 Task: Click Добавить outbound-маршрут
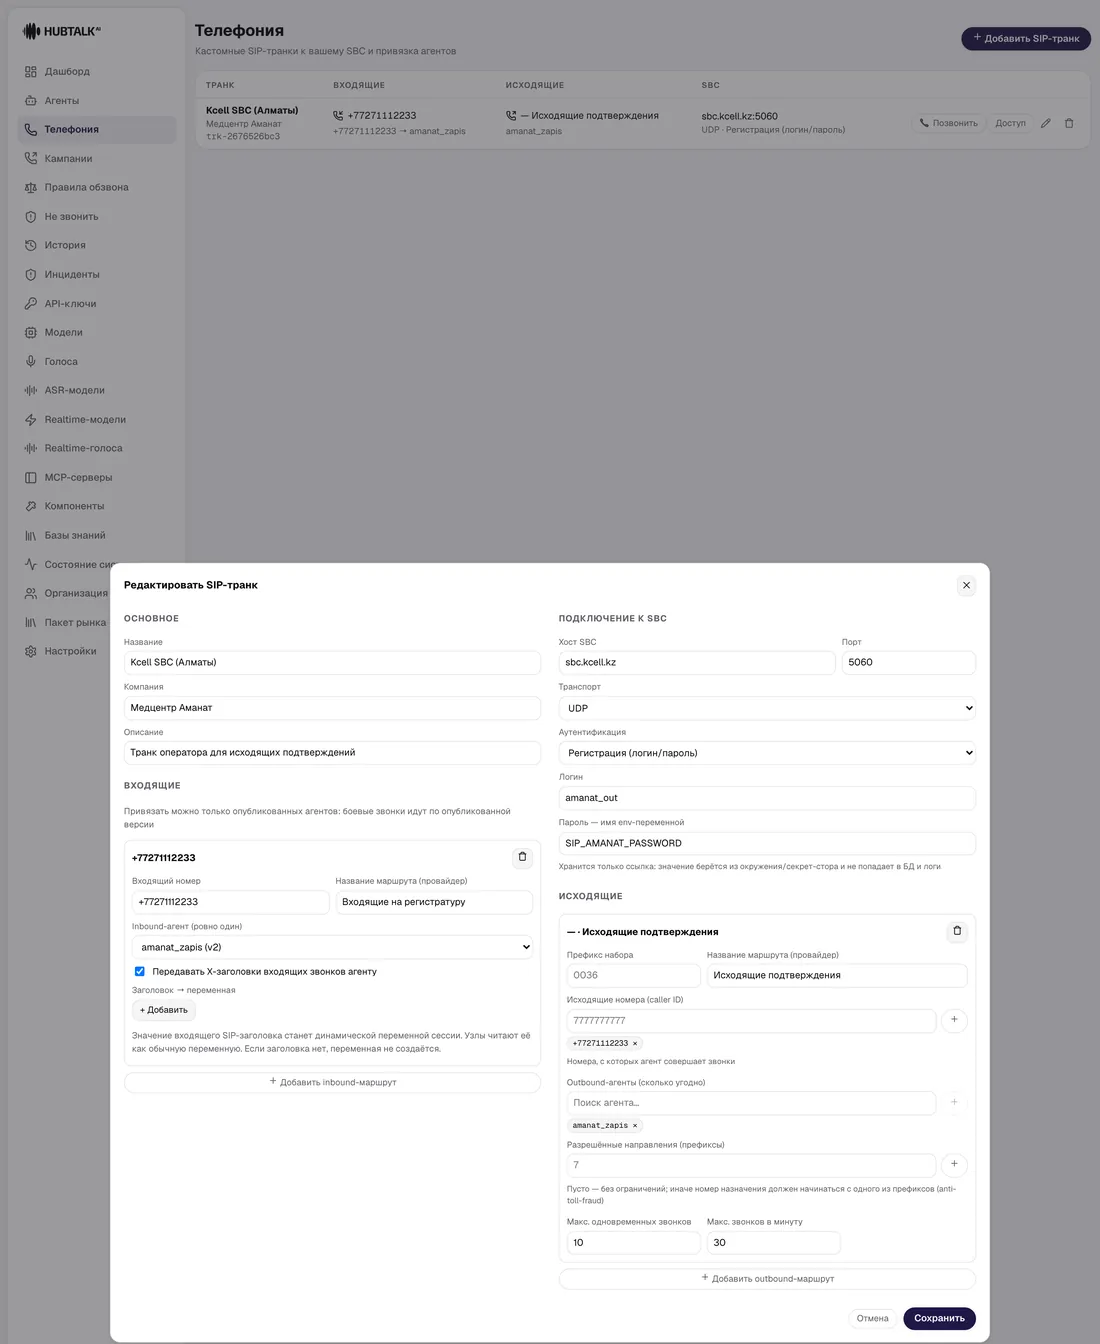click(x=767, y=1279)
